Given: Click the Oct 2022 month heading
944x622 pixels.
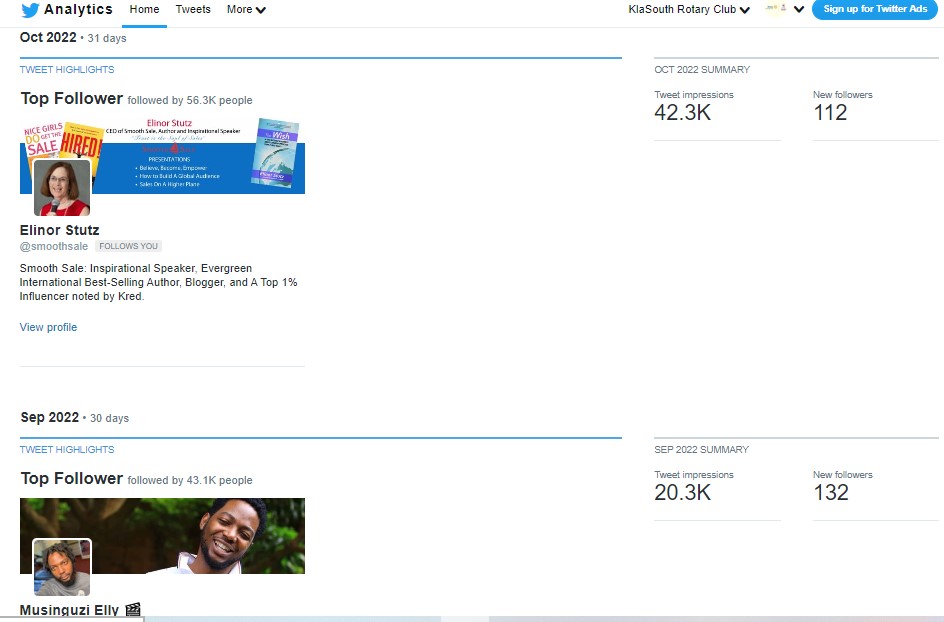Looking at the screenshot, I should [x=48, y=37].
